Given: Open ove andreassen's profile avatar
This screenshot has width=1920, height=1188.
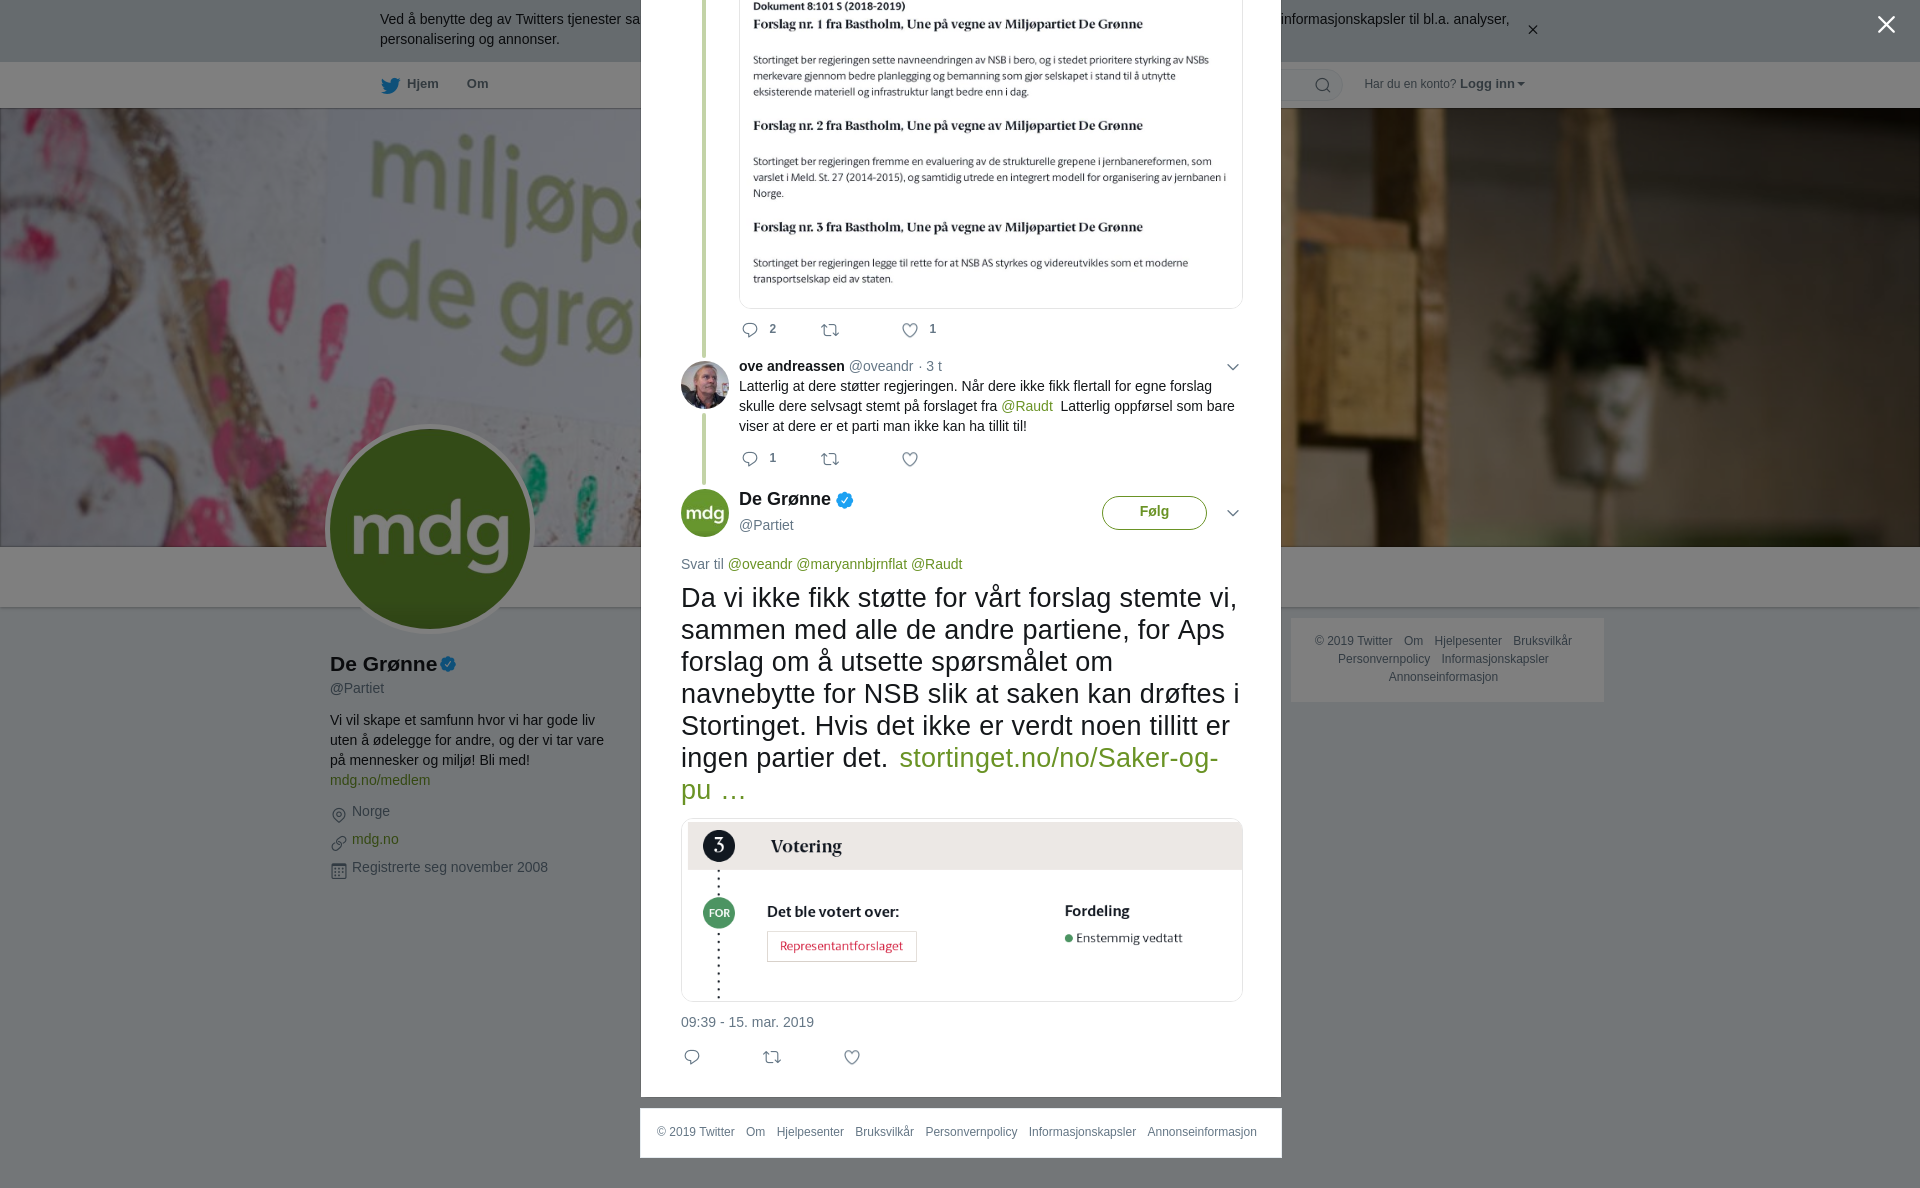Looking at the screenshot, I should point(705,385).
